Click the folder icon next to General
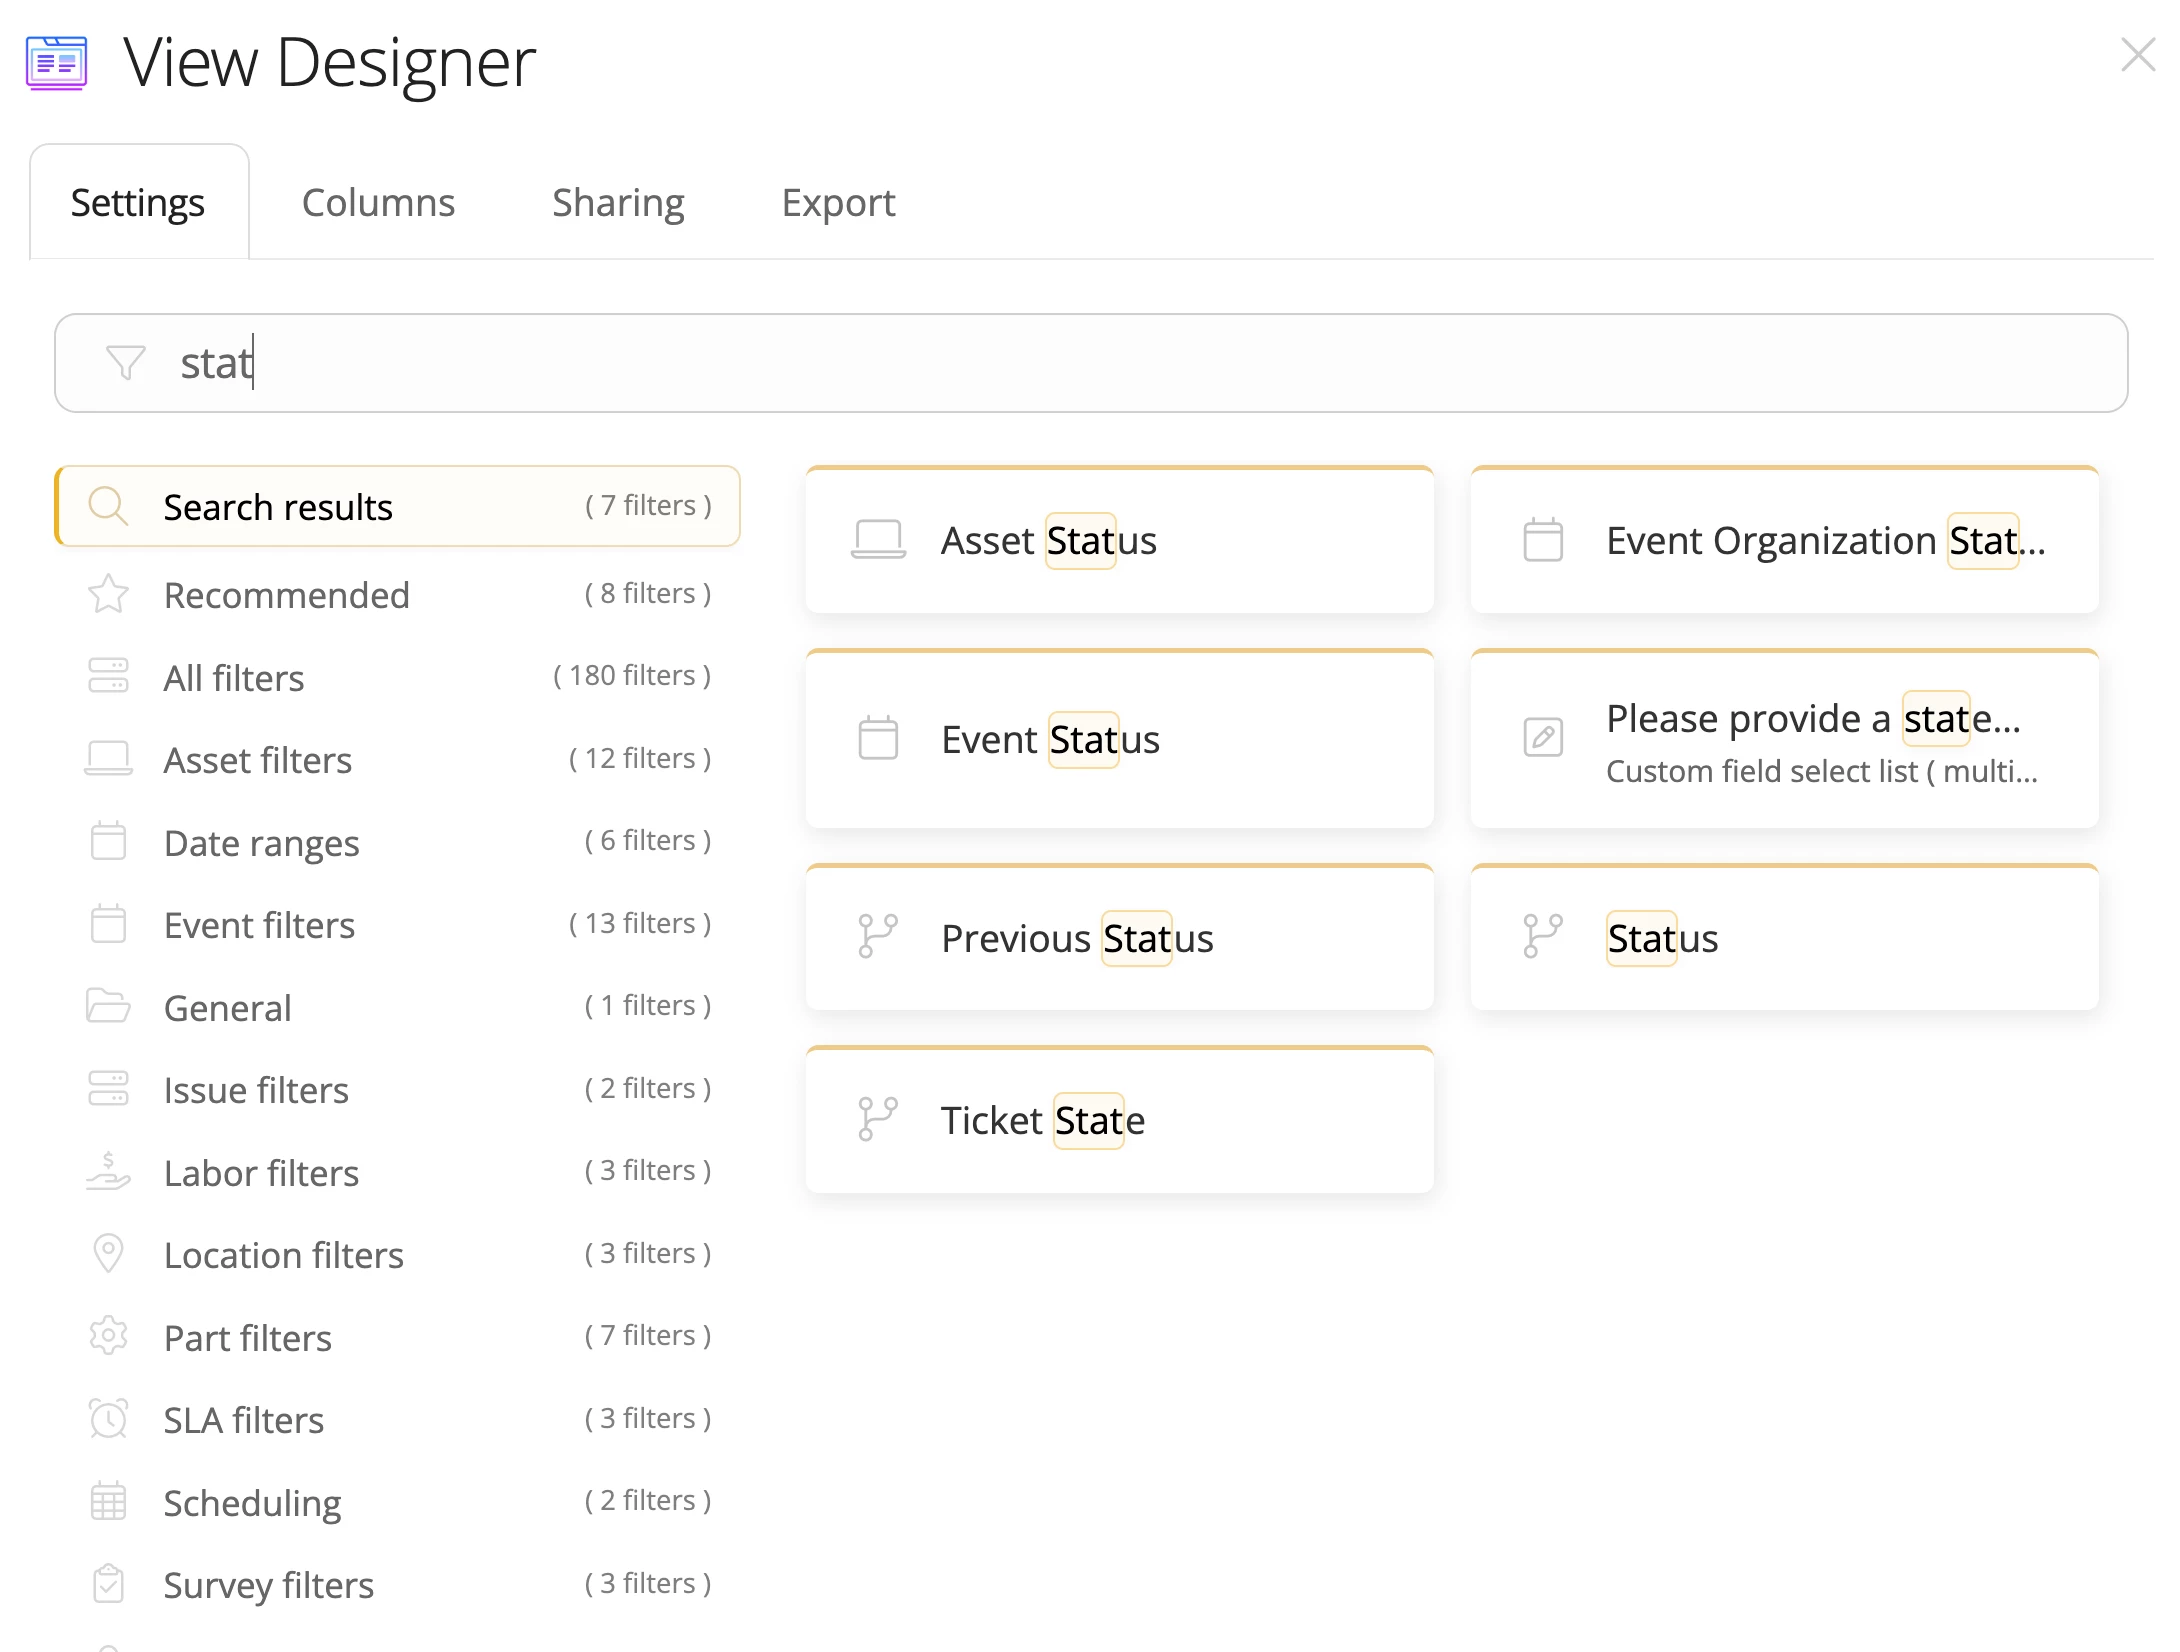The width and height of the screenshot is (2180, 1652). click(x=108, y=1006)
